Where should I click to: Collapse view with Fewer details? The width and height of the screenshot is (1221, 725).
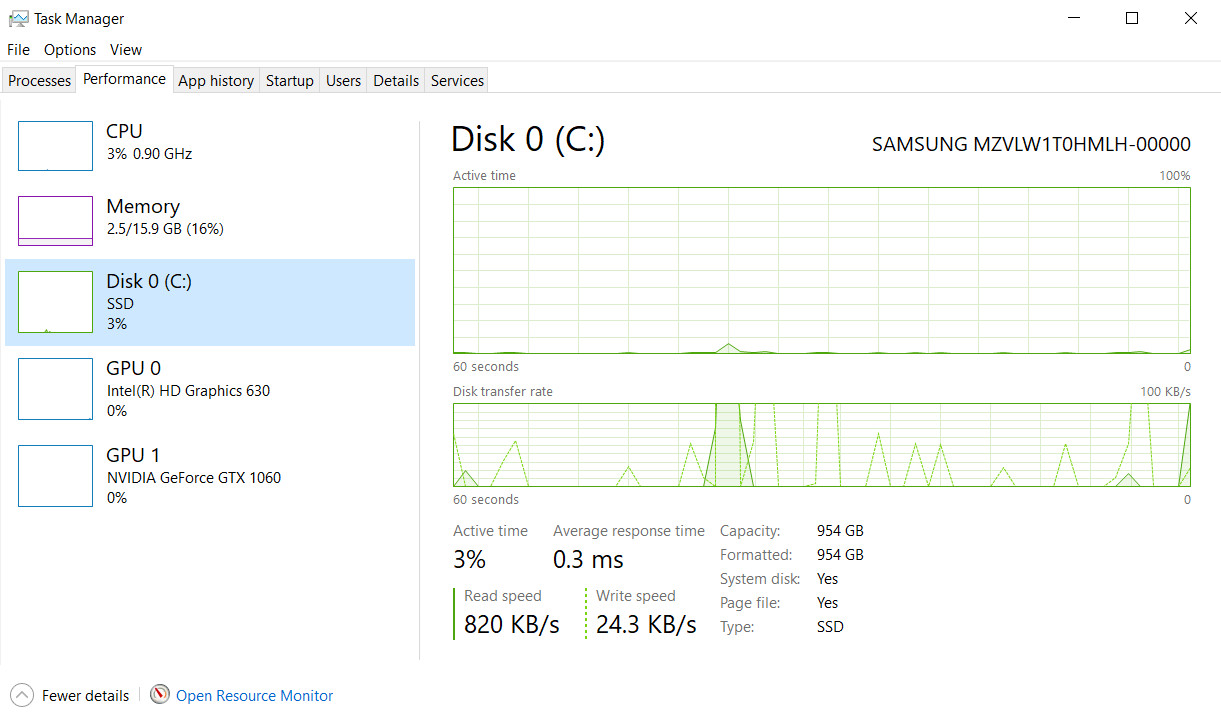pos(85,696)
